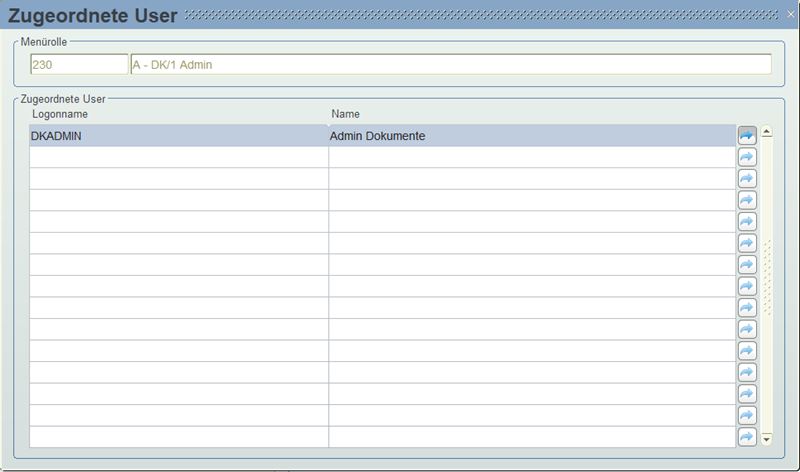Click the arrow icon in the DKADMIN row
The image size is (800, 472).
click(x=747, y=135)
